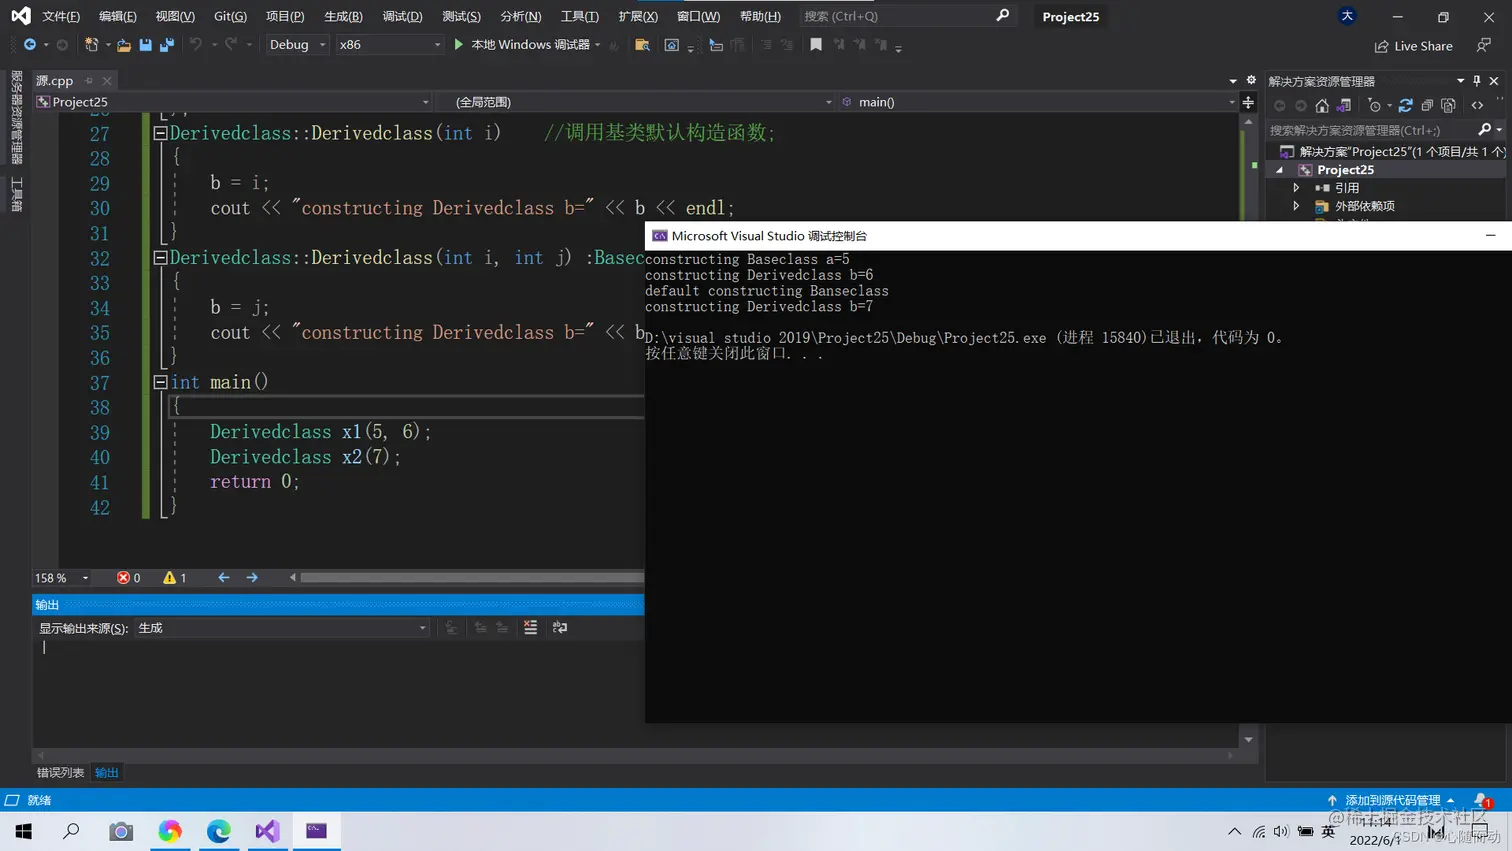The height and width of the screenshot is (851, 1512).
Task: Click the Bookmark icon in toolbar
Action: coord(816,45)
